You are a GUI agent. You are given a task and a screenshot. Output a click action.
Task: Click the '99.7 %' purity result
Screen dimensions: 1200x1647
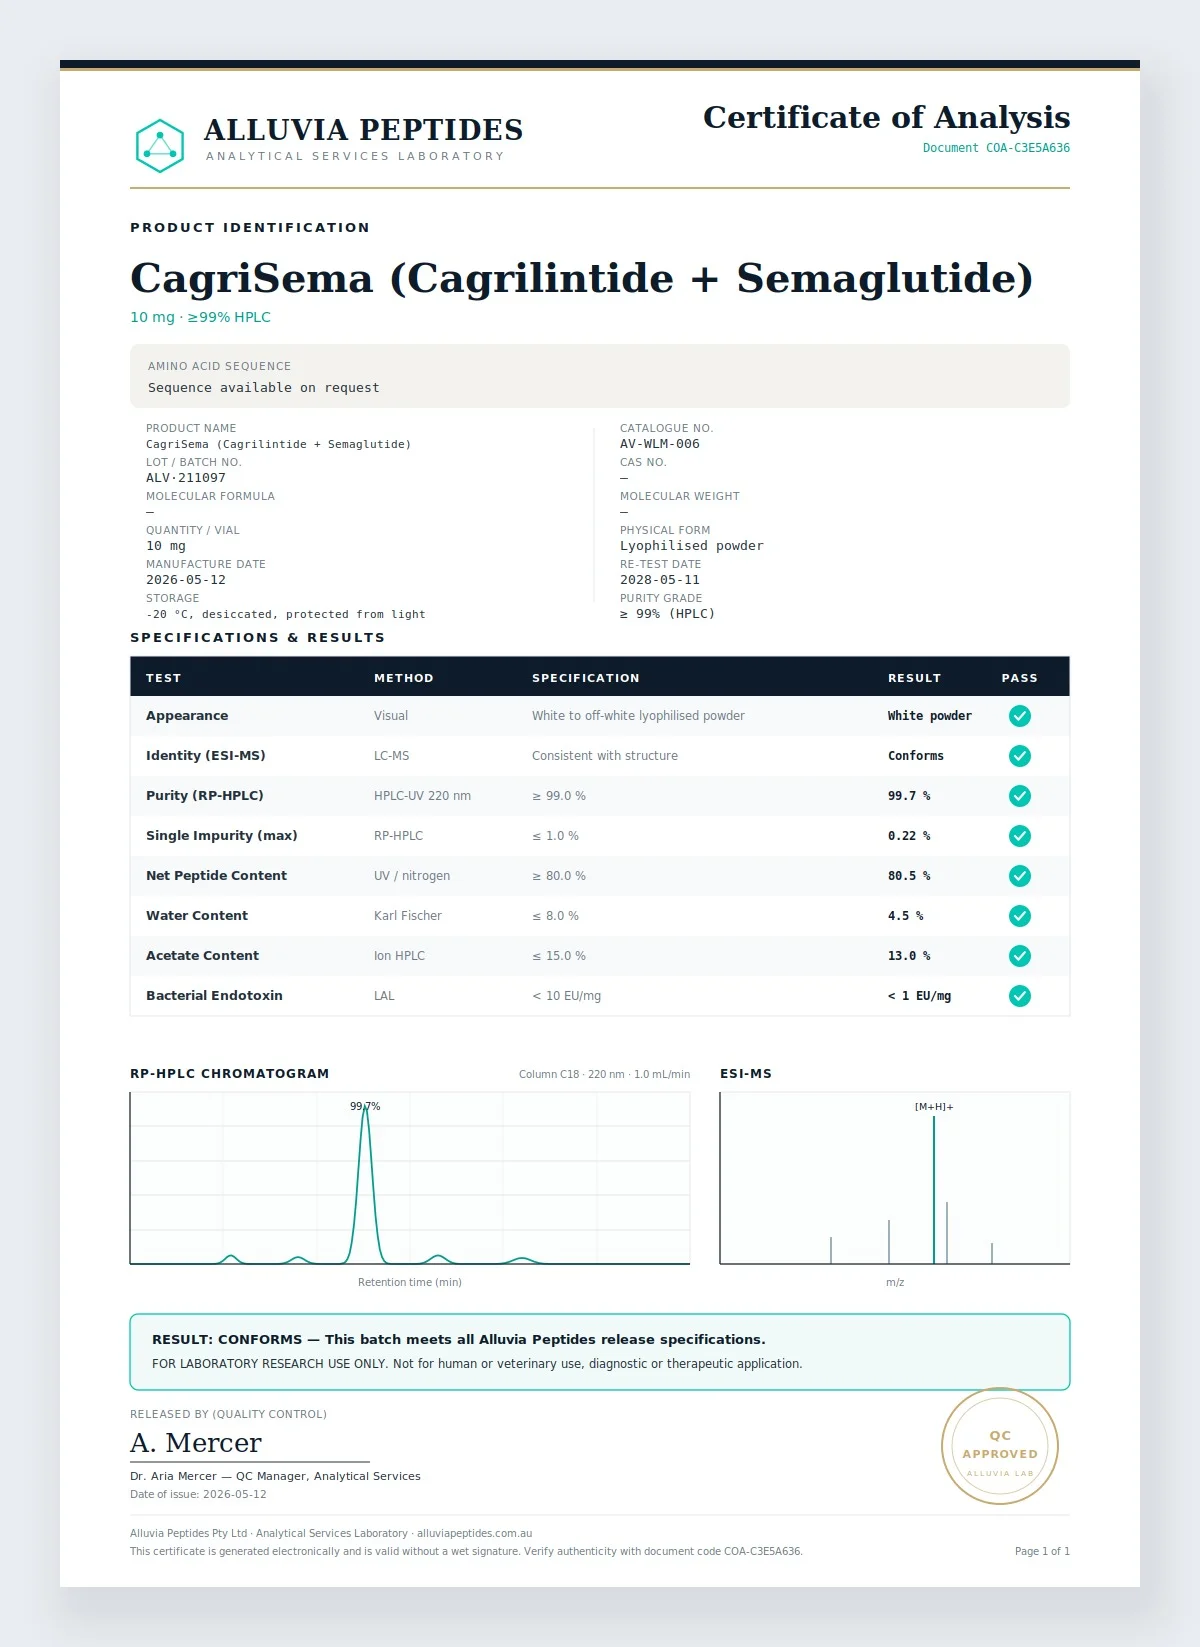tap(909, 796)
